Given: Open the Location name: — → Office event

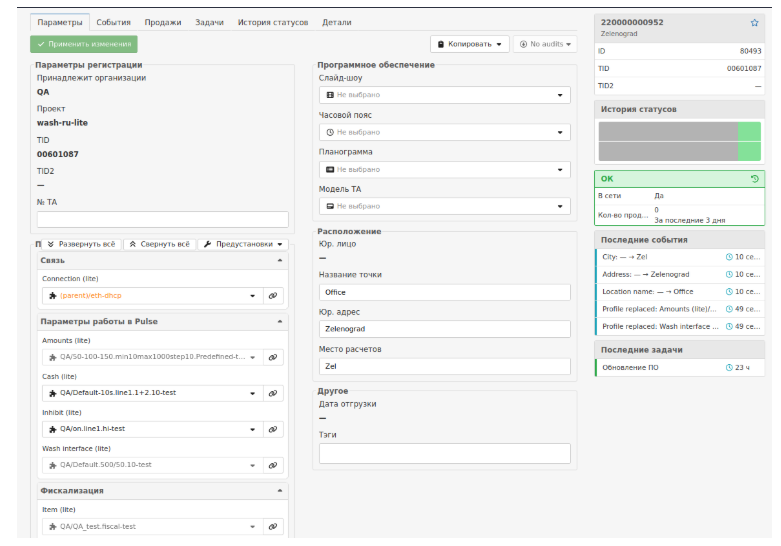Looking at the screenshot, I should coord(680,291).
